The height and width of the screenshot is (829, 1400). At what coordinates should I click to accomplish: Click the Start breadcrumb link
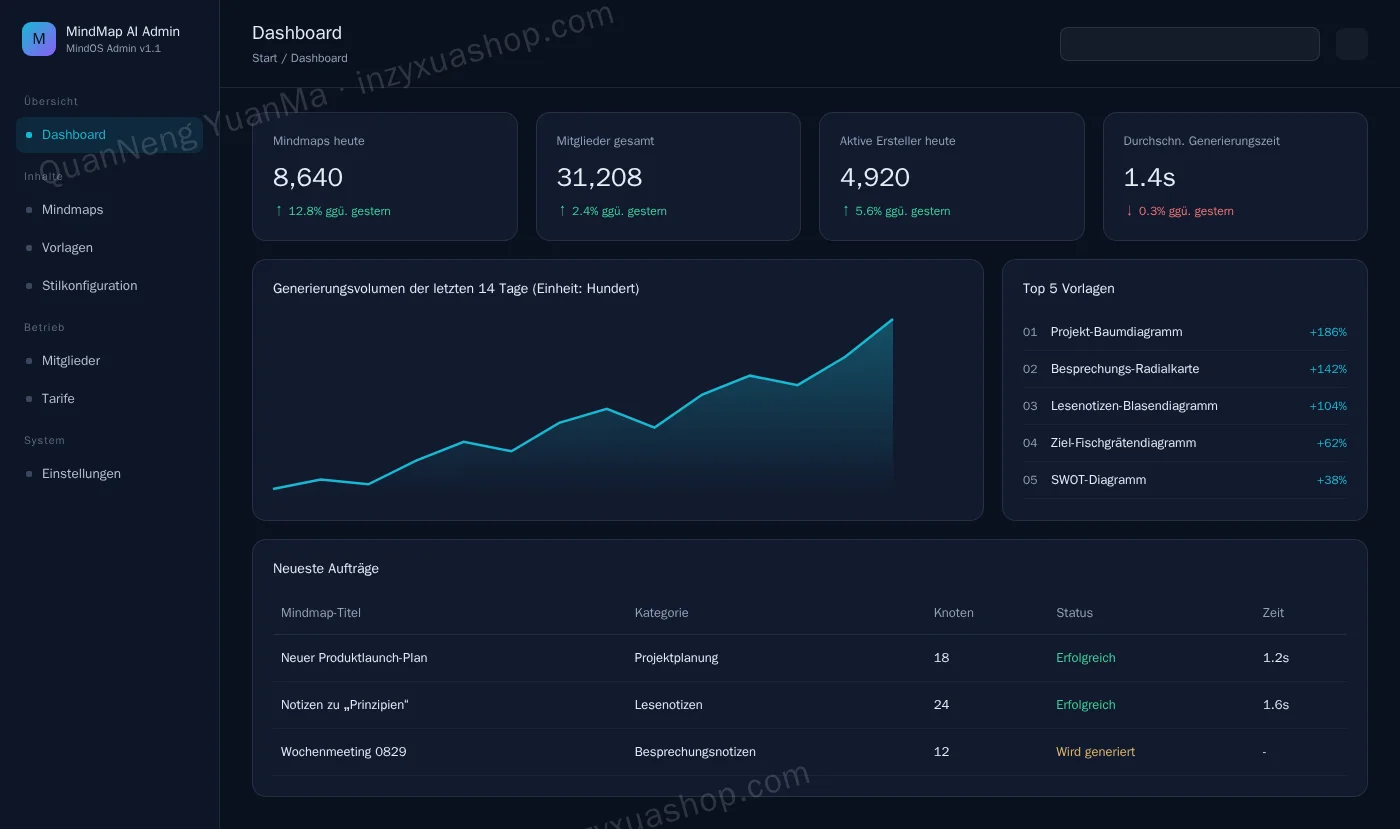tap(265, 58)
